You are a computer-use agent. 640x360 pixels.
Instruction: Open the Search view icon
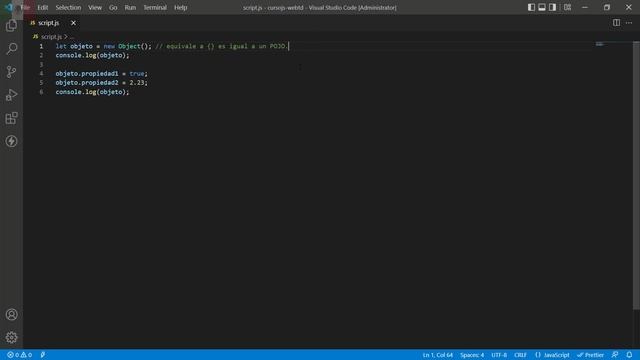click(x=11, y=49)
